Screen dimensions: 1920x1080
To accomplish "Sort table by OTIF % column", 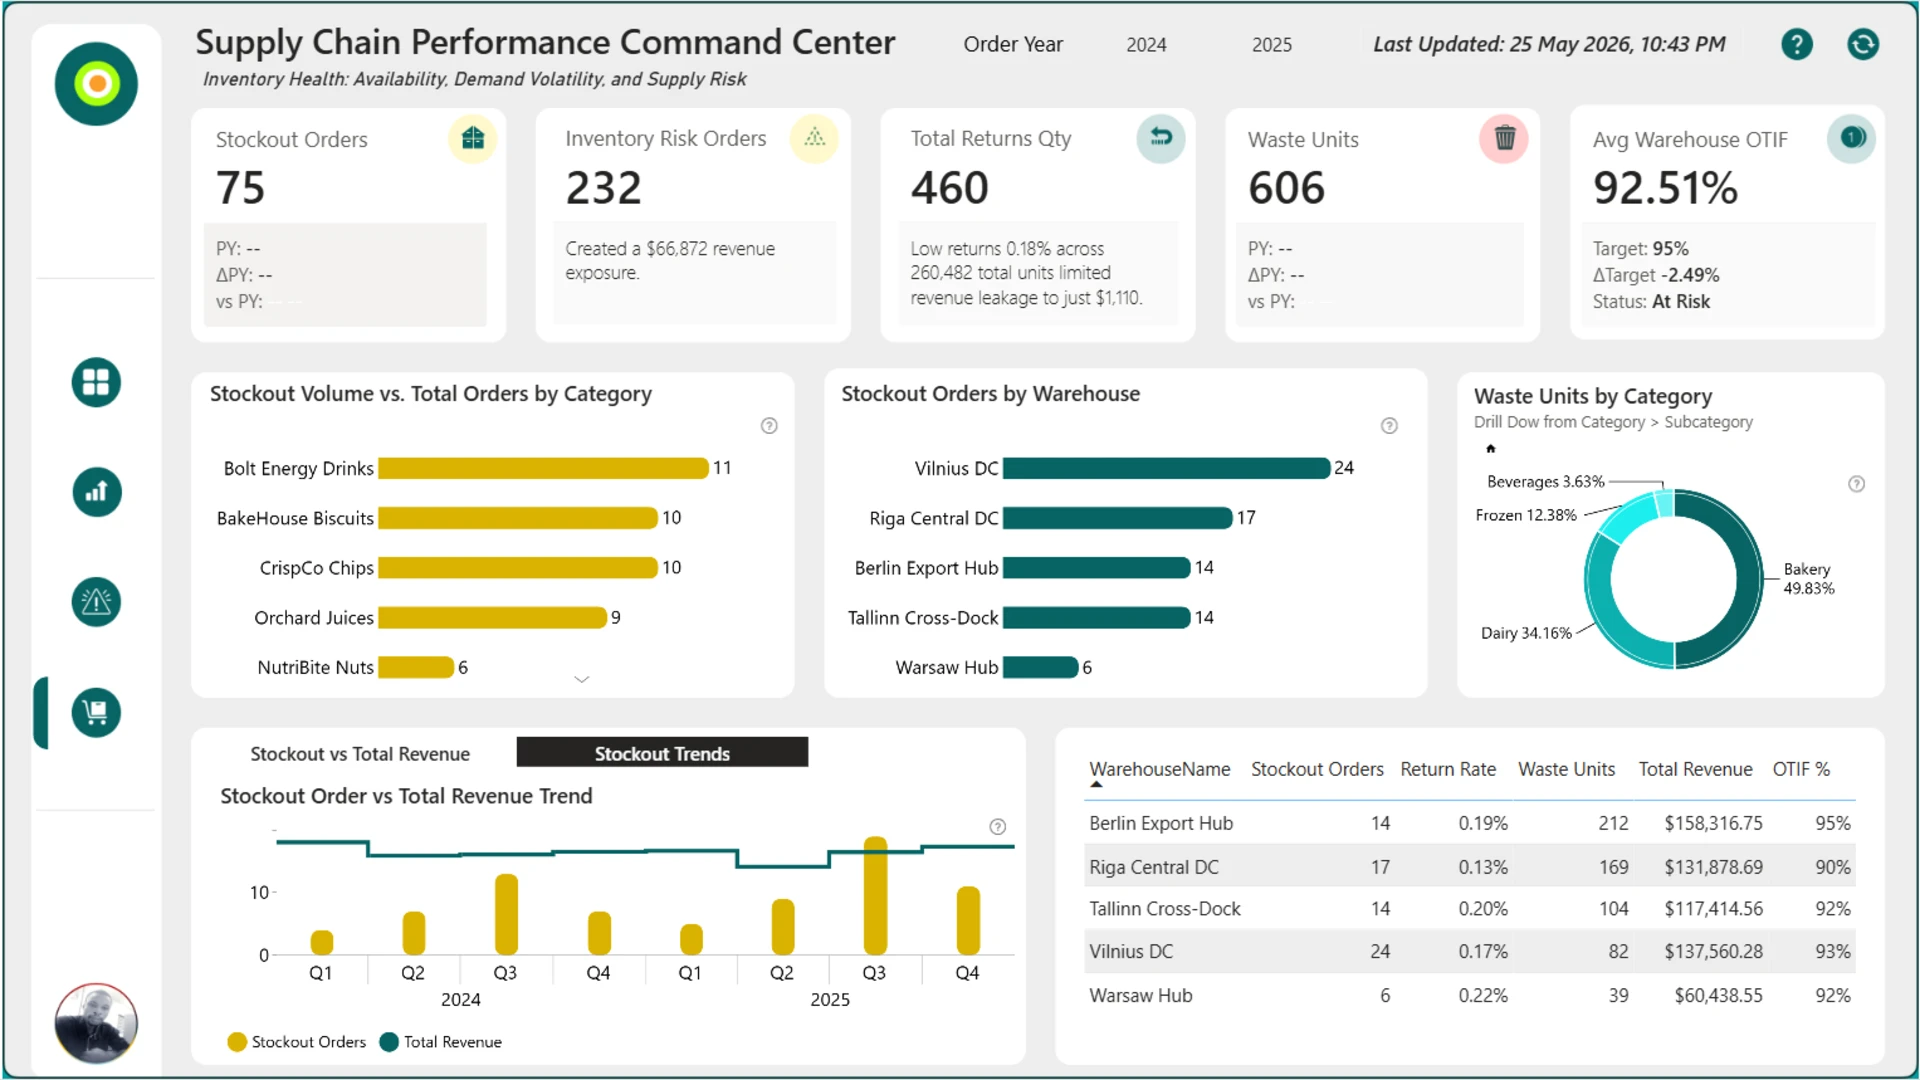I will point(1801,769).
